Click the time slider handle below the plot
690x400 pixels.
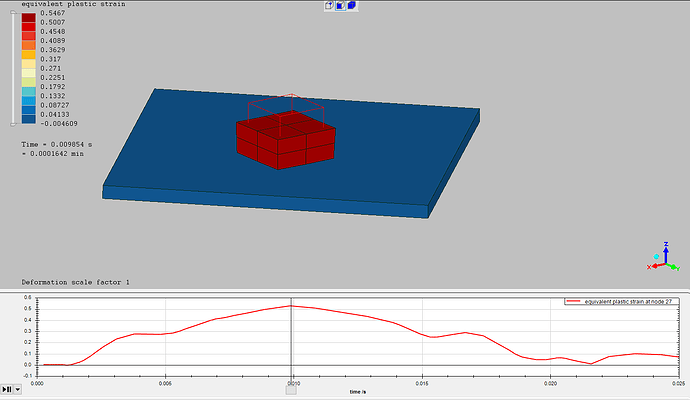[291, 390]
